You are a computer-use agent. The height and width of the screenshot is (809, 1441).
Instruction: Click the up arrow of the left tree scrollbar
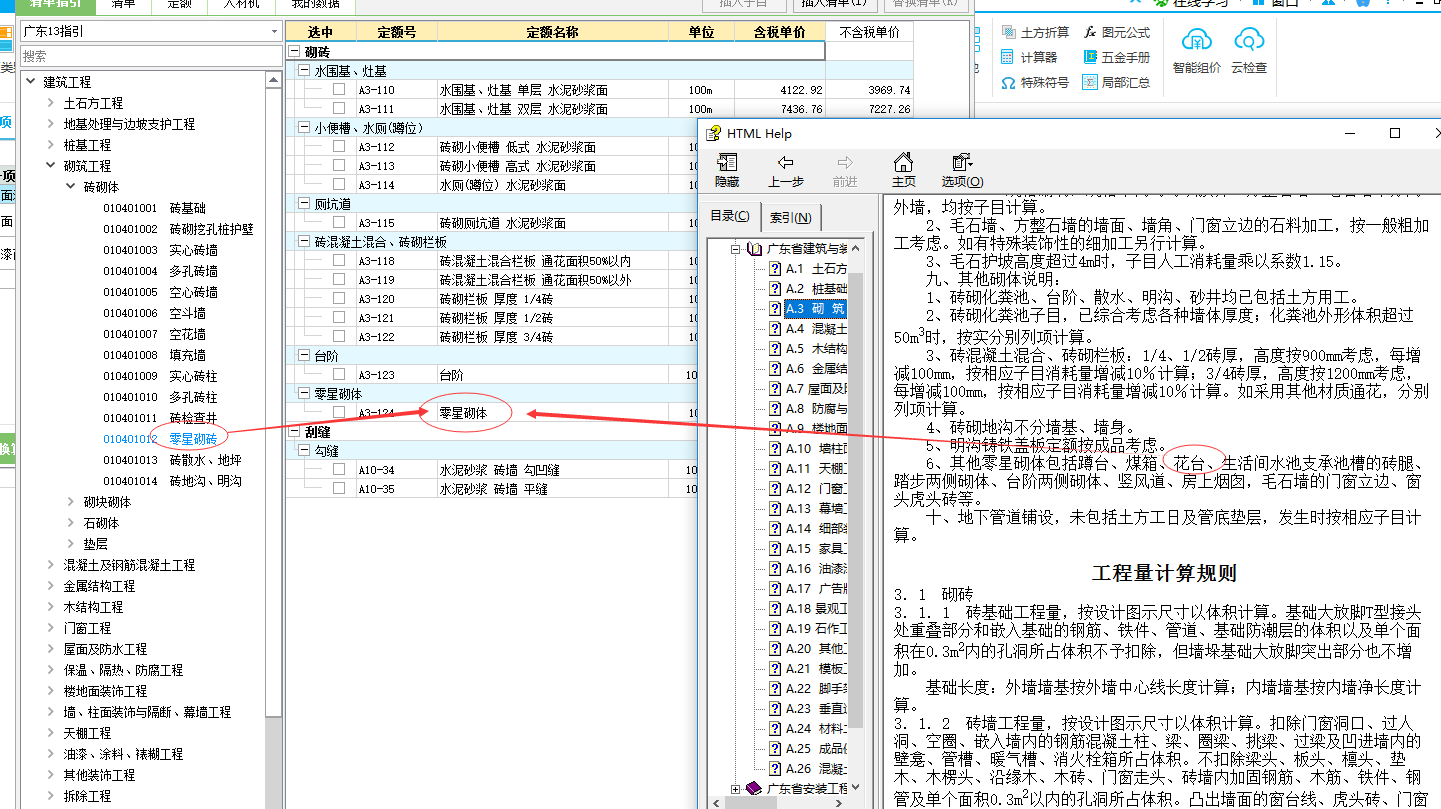point(274,78)
